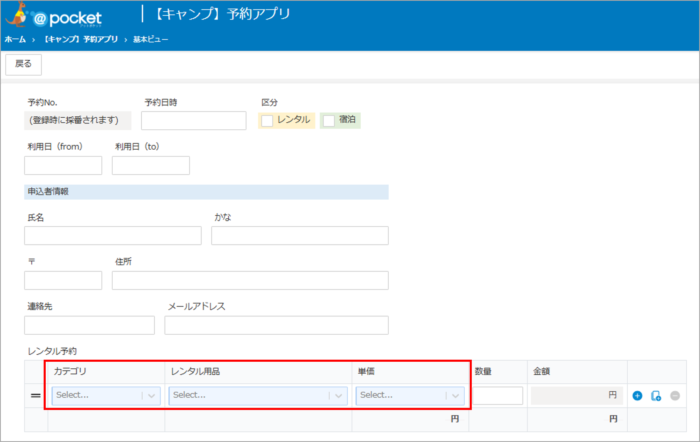Click the 金額 amount field in rental row

point(577,396)
